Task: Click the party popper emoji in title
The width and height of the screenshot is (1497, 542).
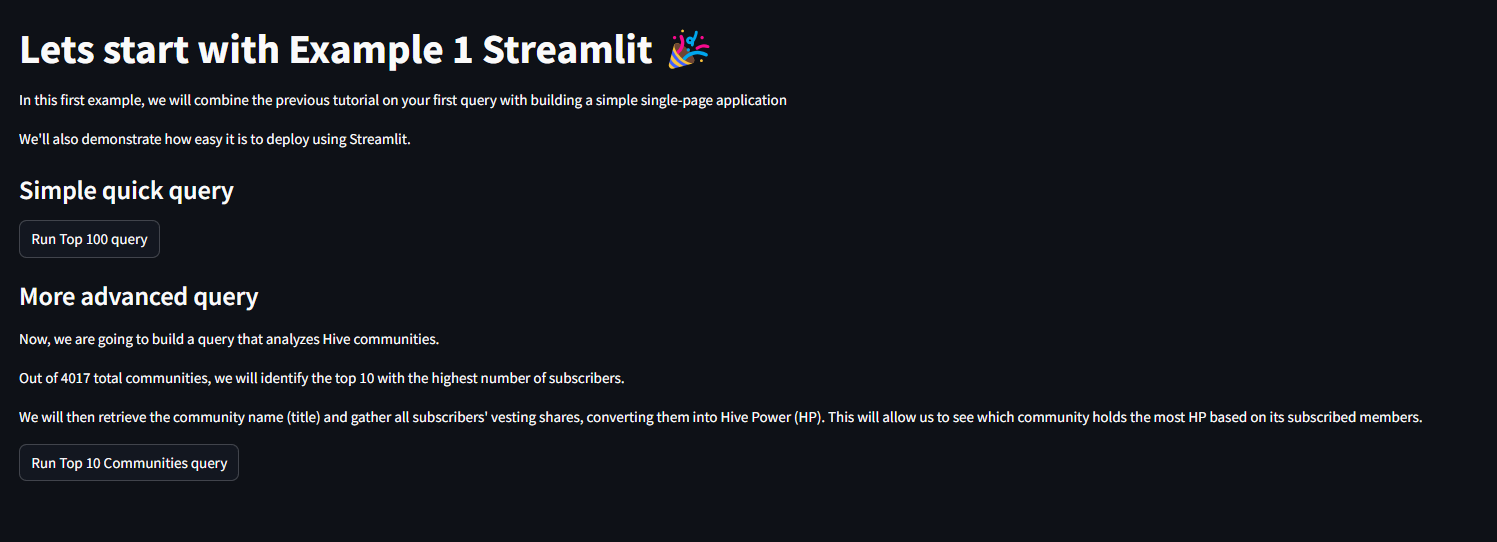Action: (x=689, y=50)
